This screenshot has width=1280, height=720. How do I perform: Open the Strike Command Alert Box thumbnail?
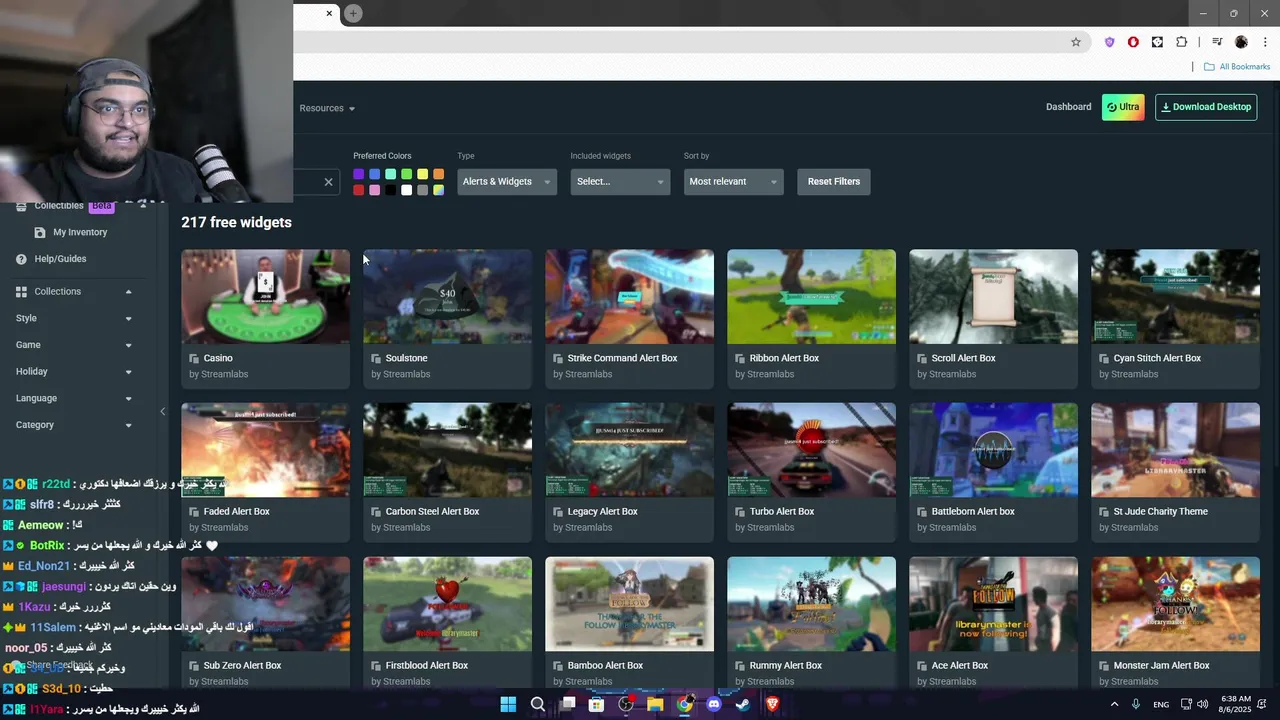coord(629,297)
